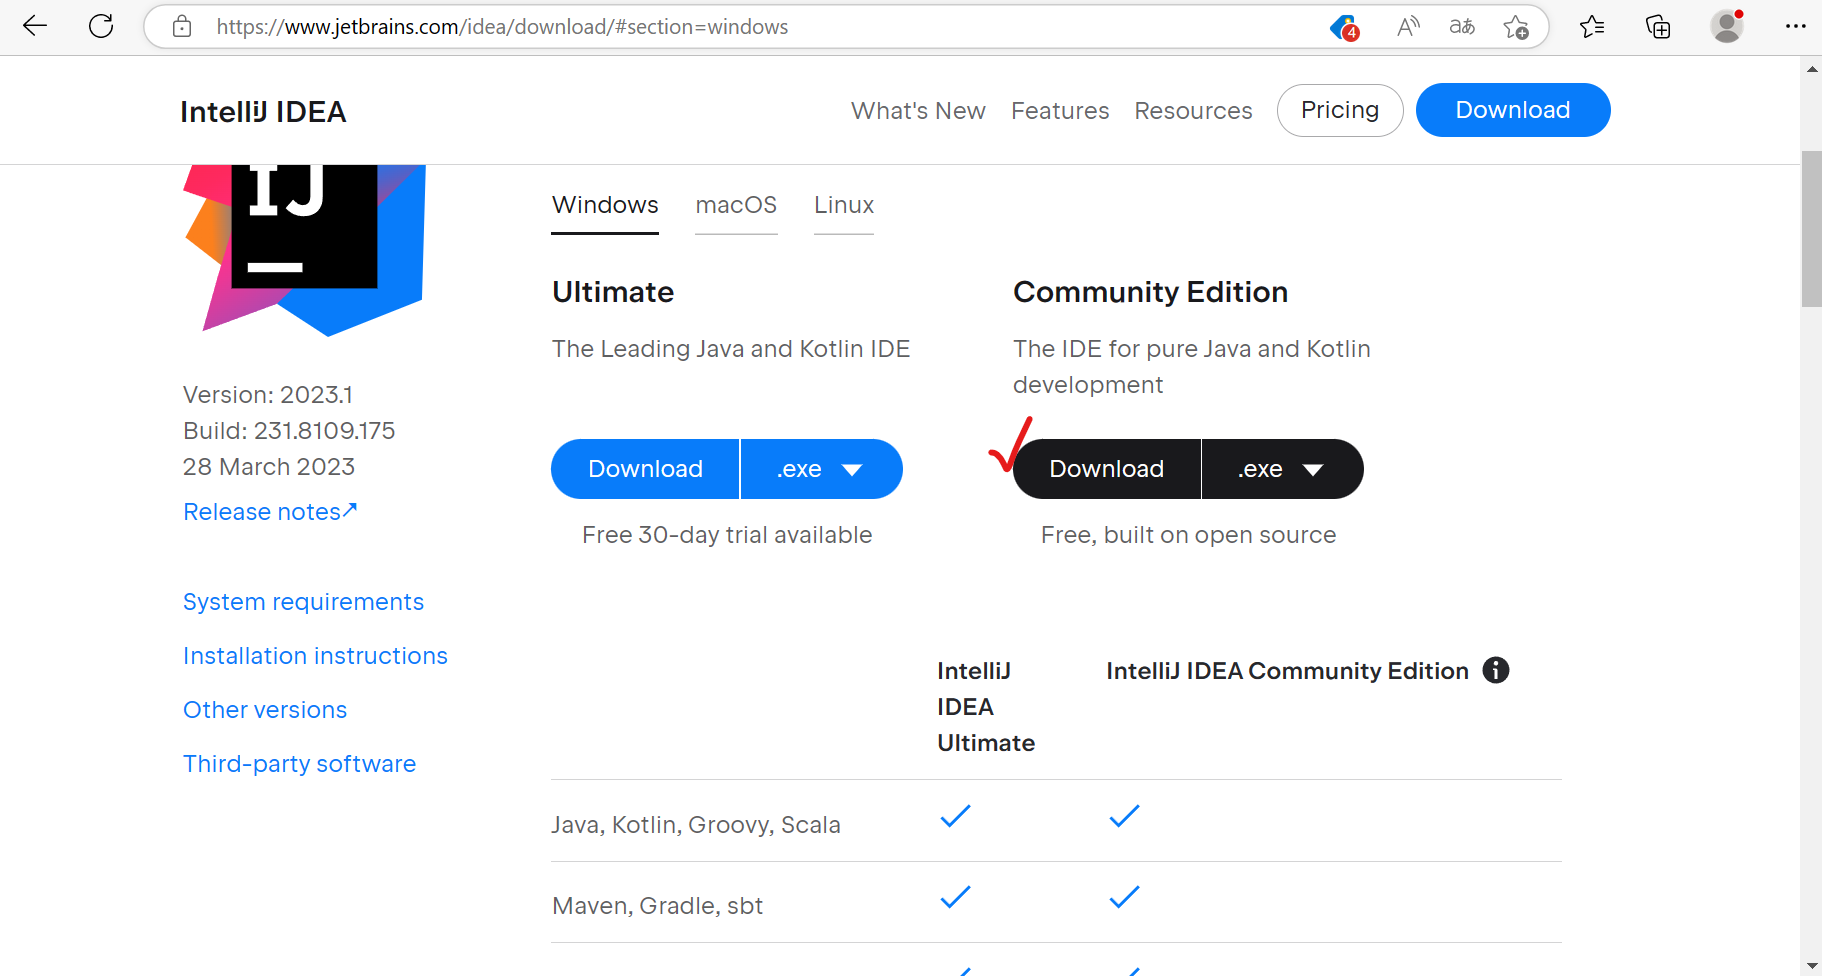Open the browser Settings and more menu
This screenshot has height=976, width=1822.
[x=1796, y=27]
